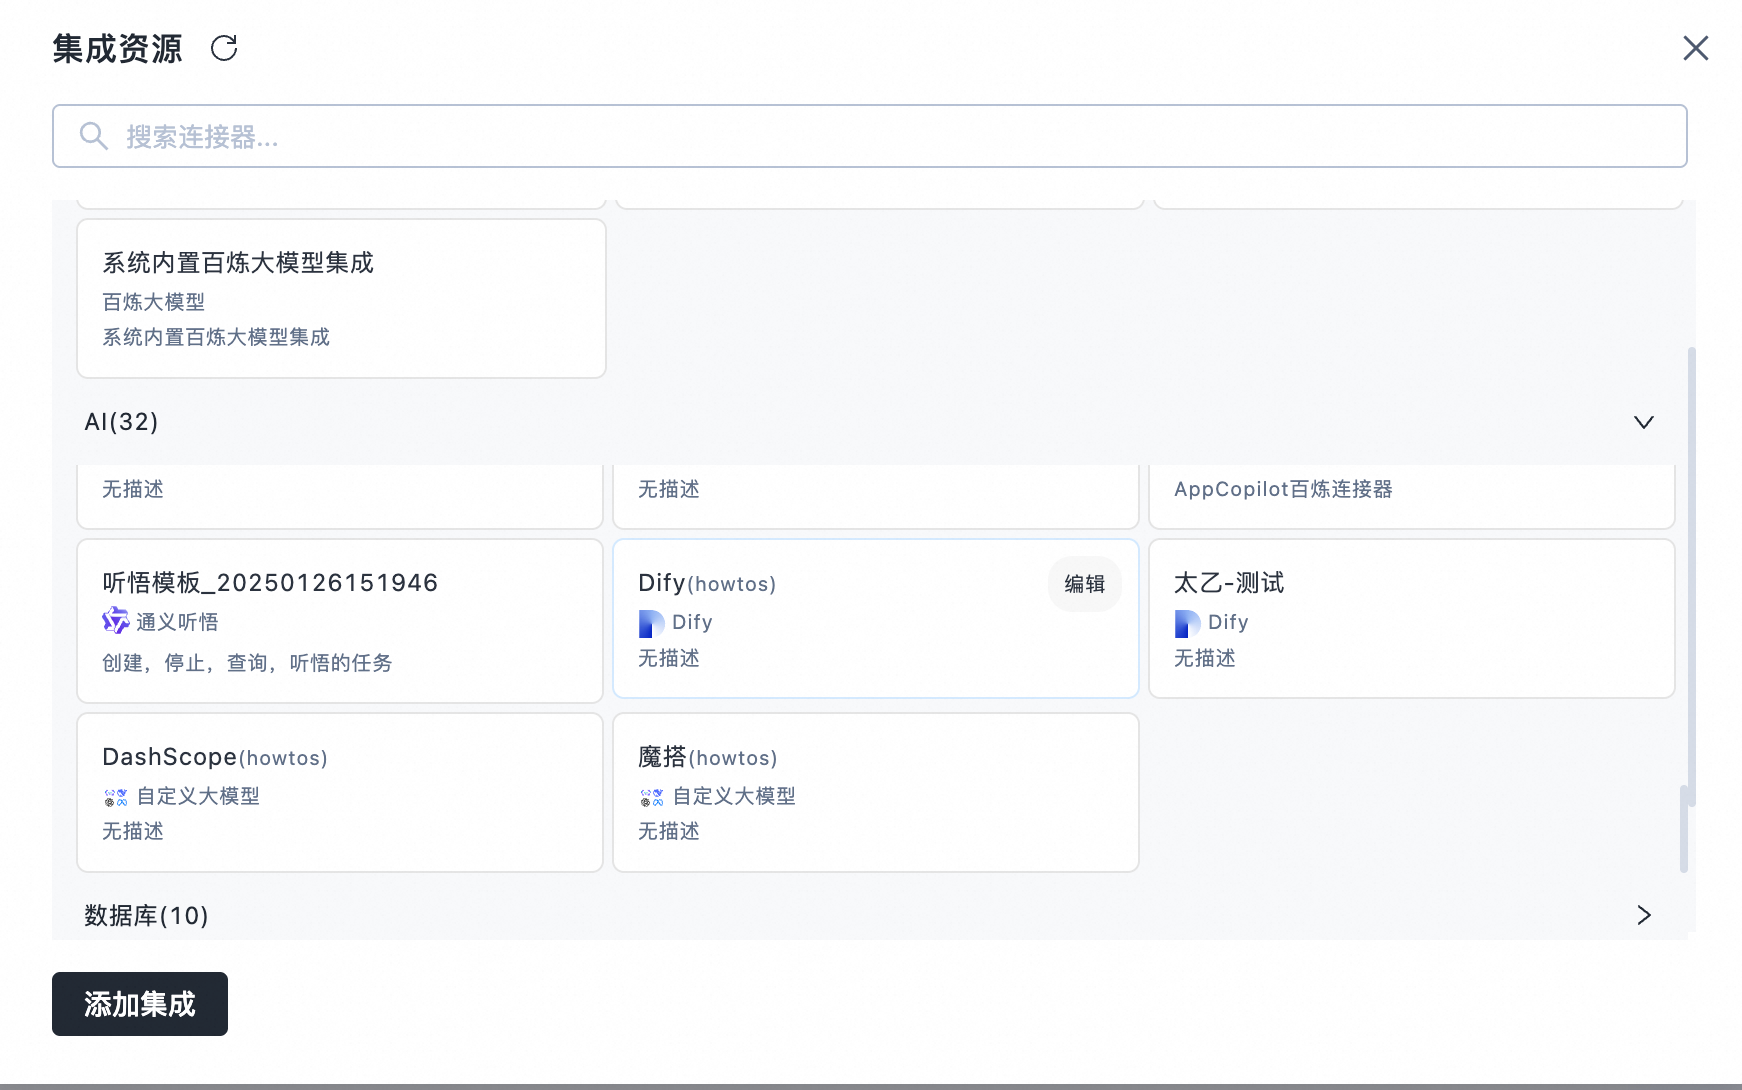This screenshot has height=1090, width=1742.
Task: Click the AppCopilot百炼连接器 description text
Action: pos(1283,489)
